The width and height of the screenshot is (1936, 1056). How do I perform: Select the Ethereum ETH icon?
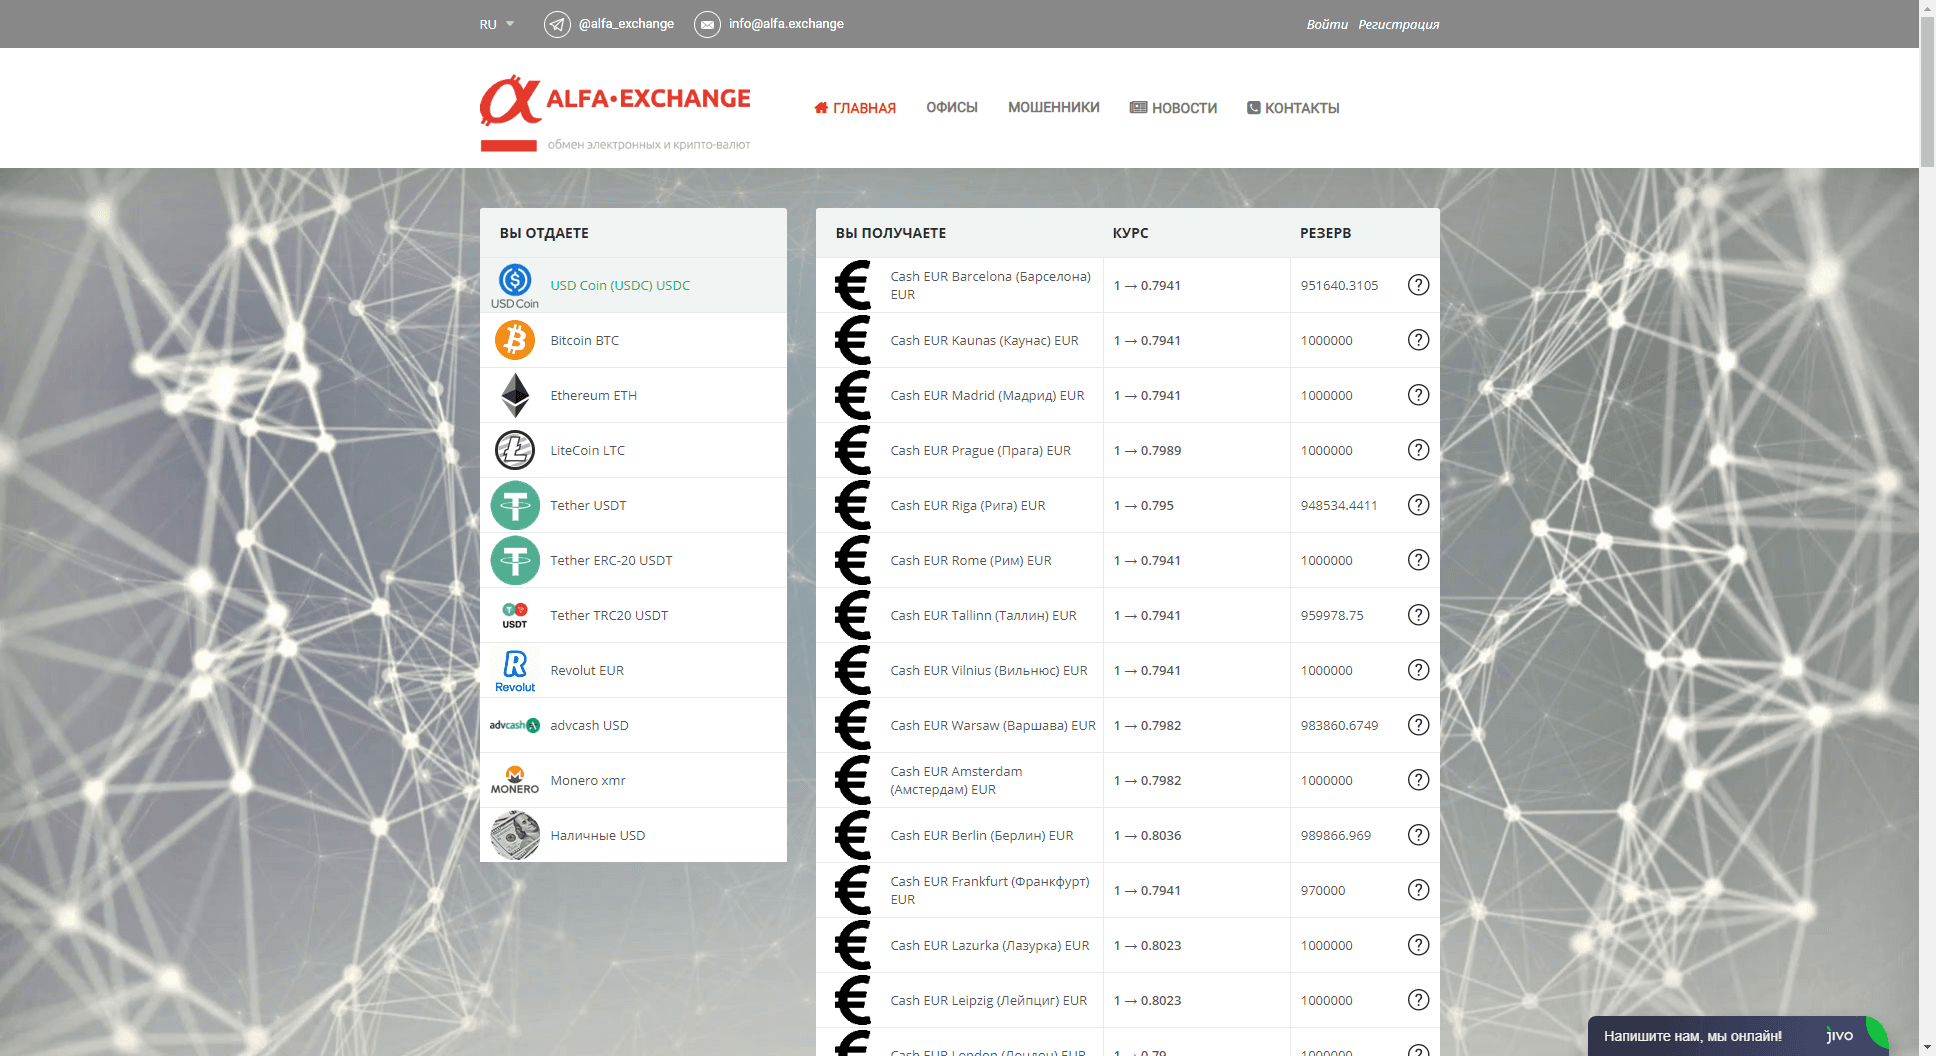tap(514, 395)
